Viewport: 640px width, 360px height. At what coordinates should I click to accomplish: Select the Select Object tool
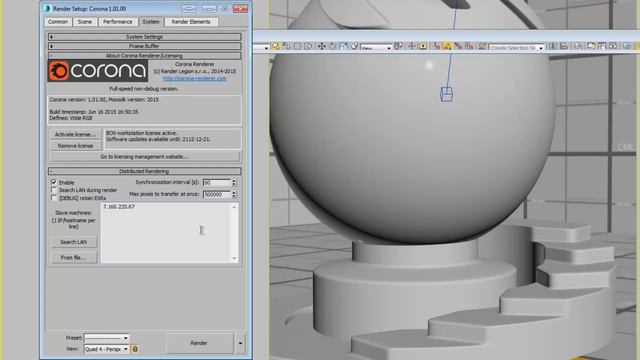click(276, 46)
